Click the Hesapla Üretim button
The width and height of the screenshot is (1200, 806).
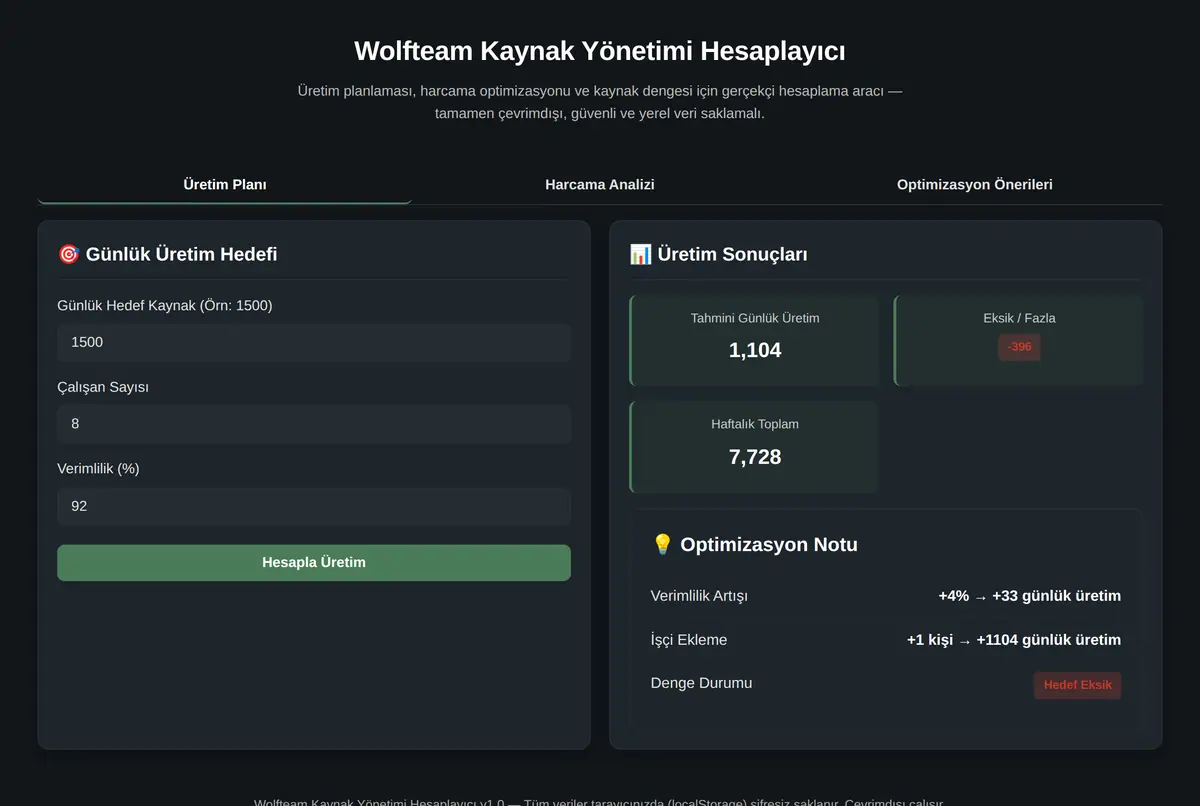pyautogui.click(x=314, y=563)
